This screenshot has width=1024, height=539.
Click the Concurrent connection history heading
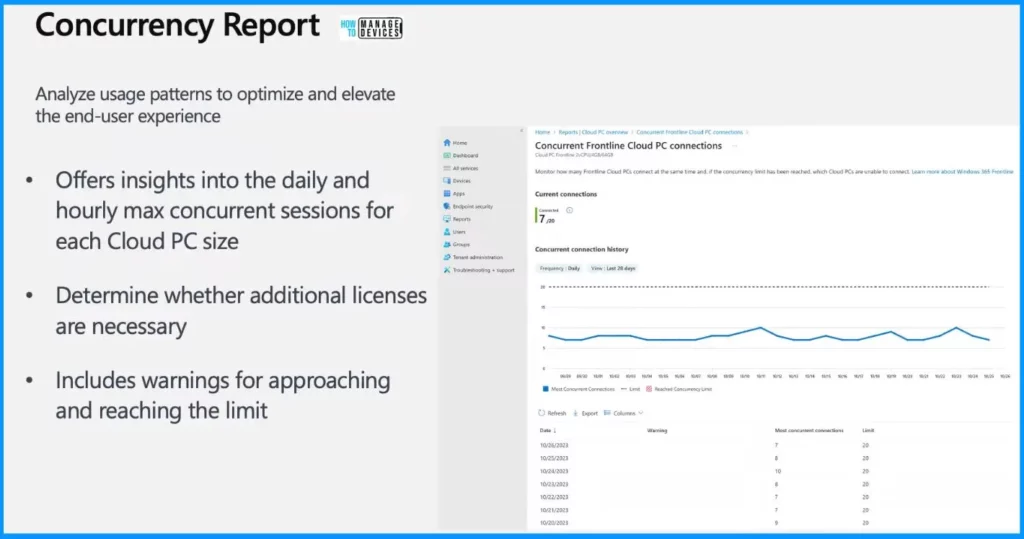click(581, 250)
